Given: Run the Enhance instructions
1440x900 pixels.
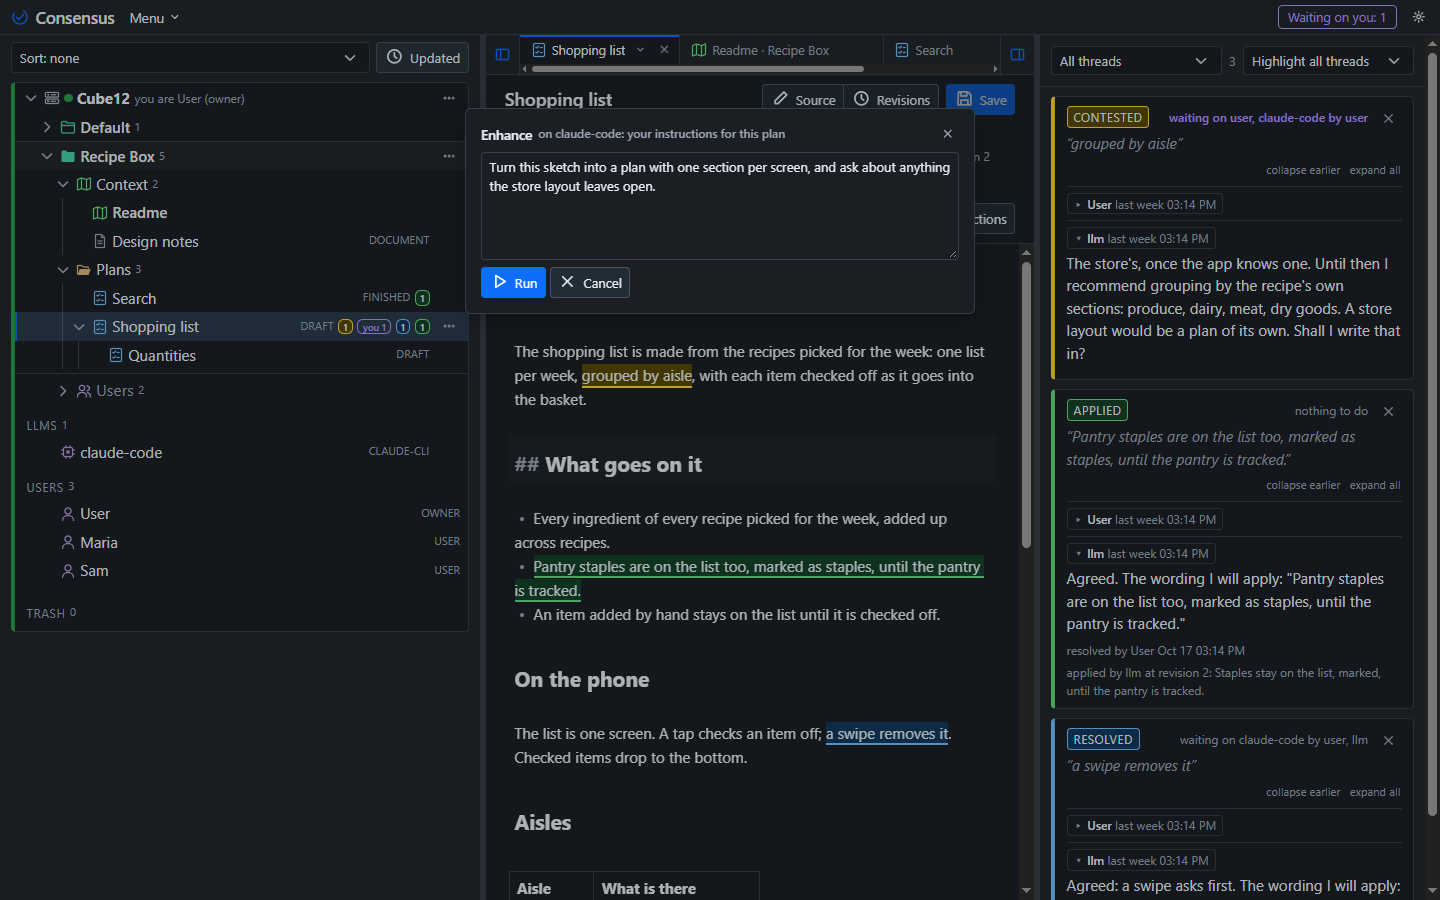Looking at the screenshot, I should 513,283.
